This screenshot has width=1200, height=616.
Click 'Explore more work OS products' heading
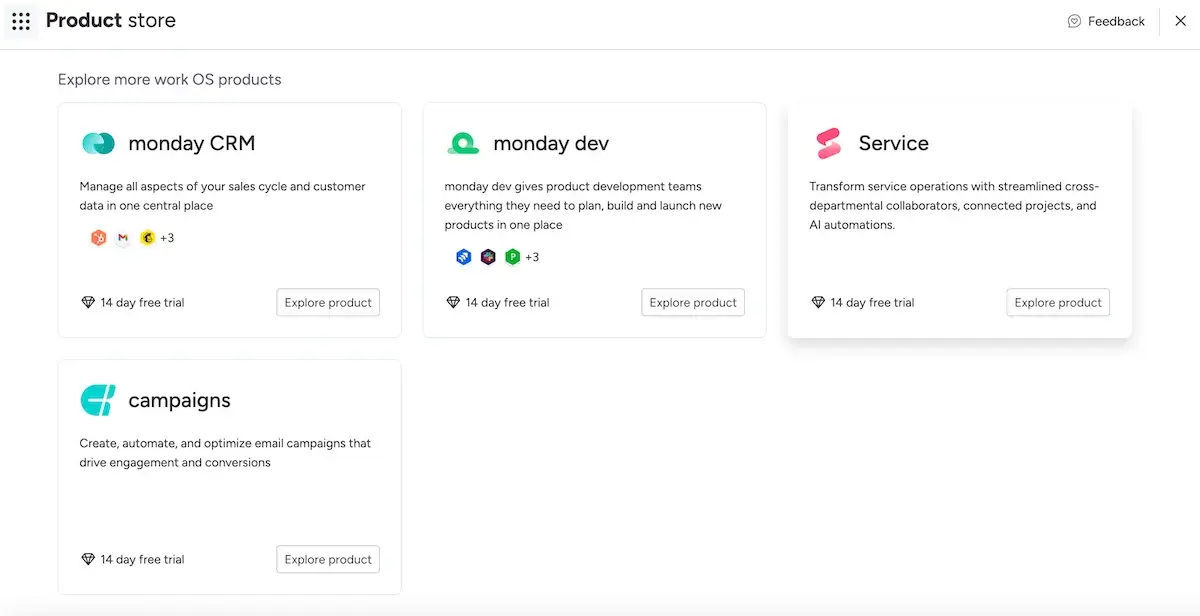pyautogui.click(x=170, y=79)
